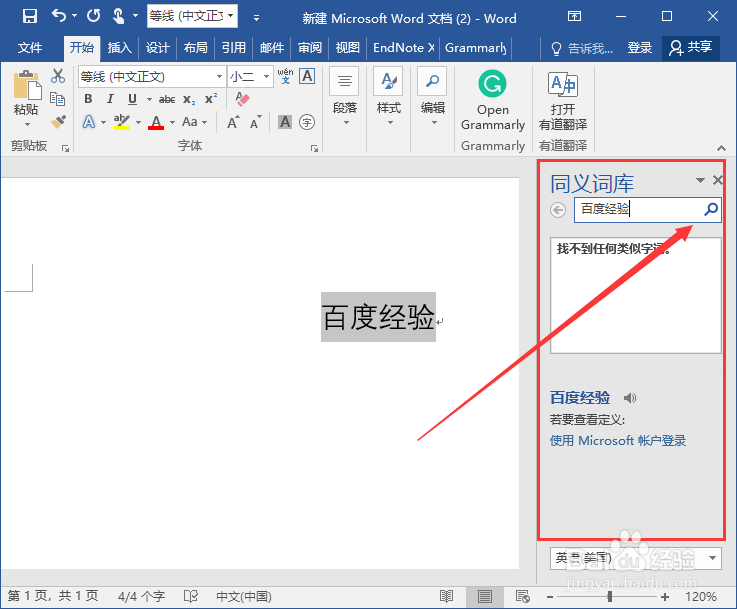Switch to the 设计 Design tab

(157, 47)
